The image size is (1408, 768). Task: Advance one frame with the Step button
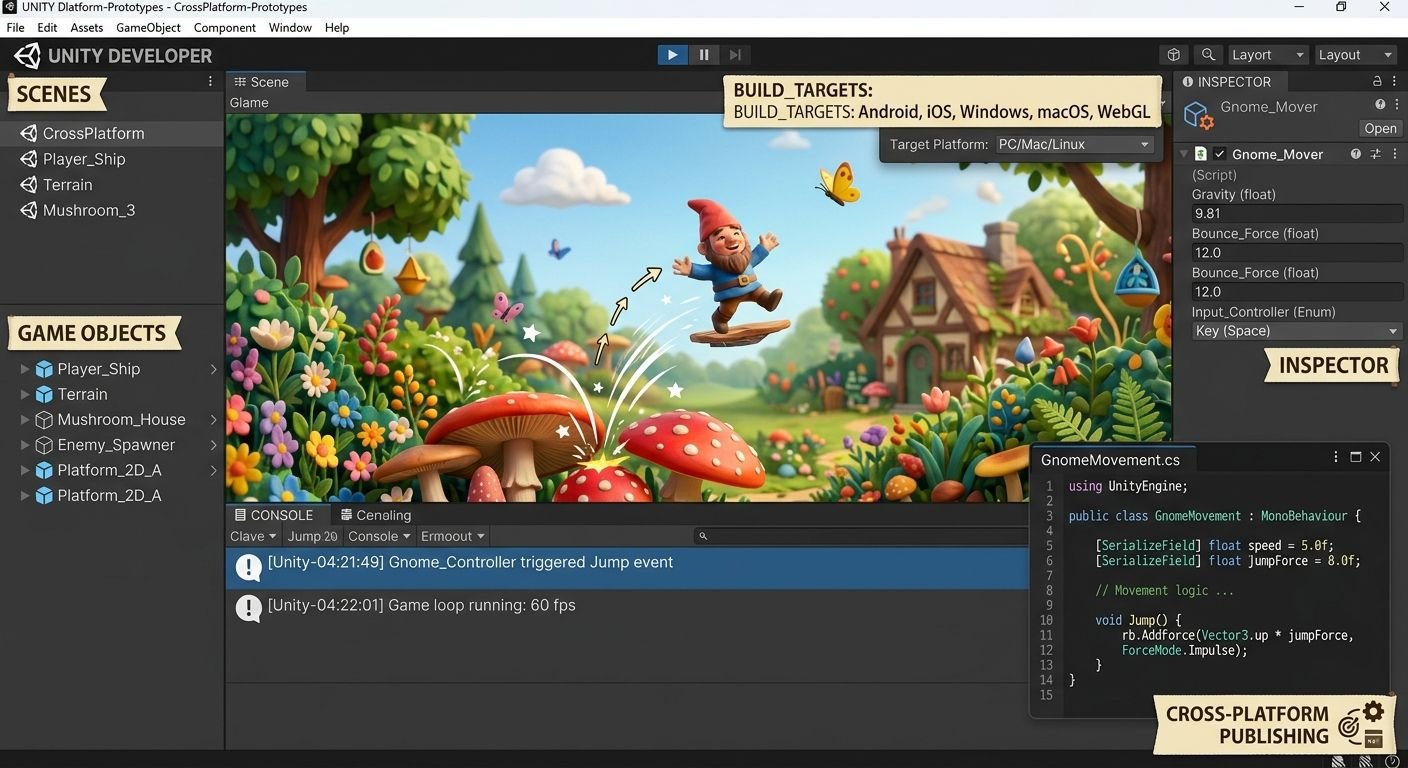click(735, 55)
